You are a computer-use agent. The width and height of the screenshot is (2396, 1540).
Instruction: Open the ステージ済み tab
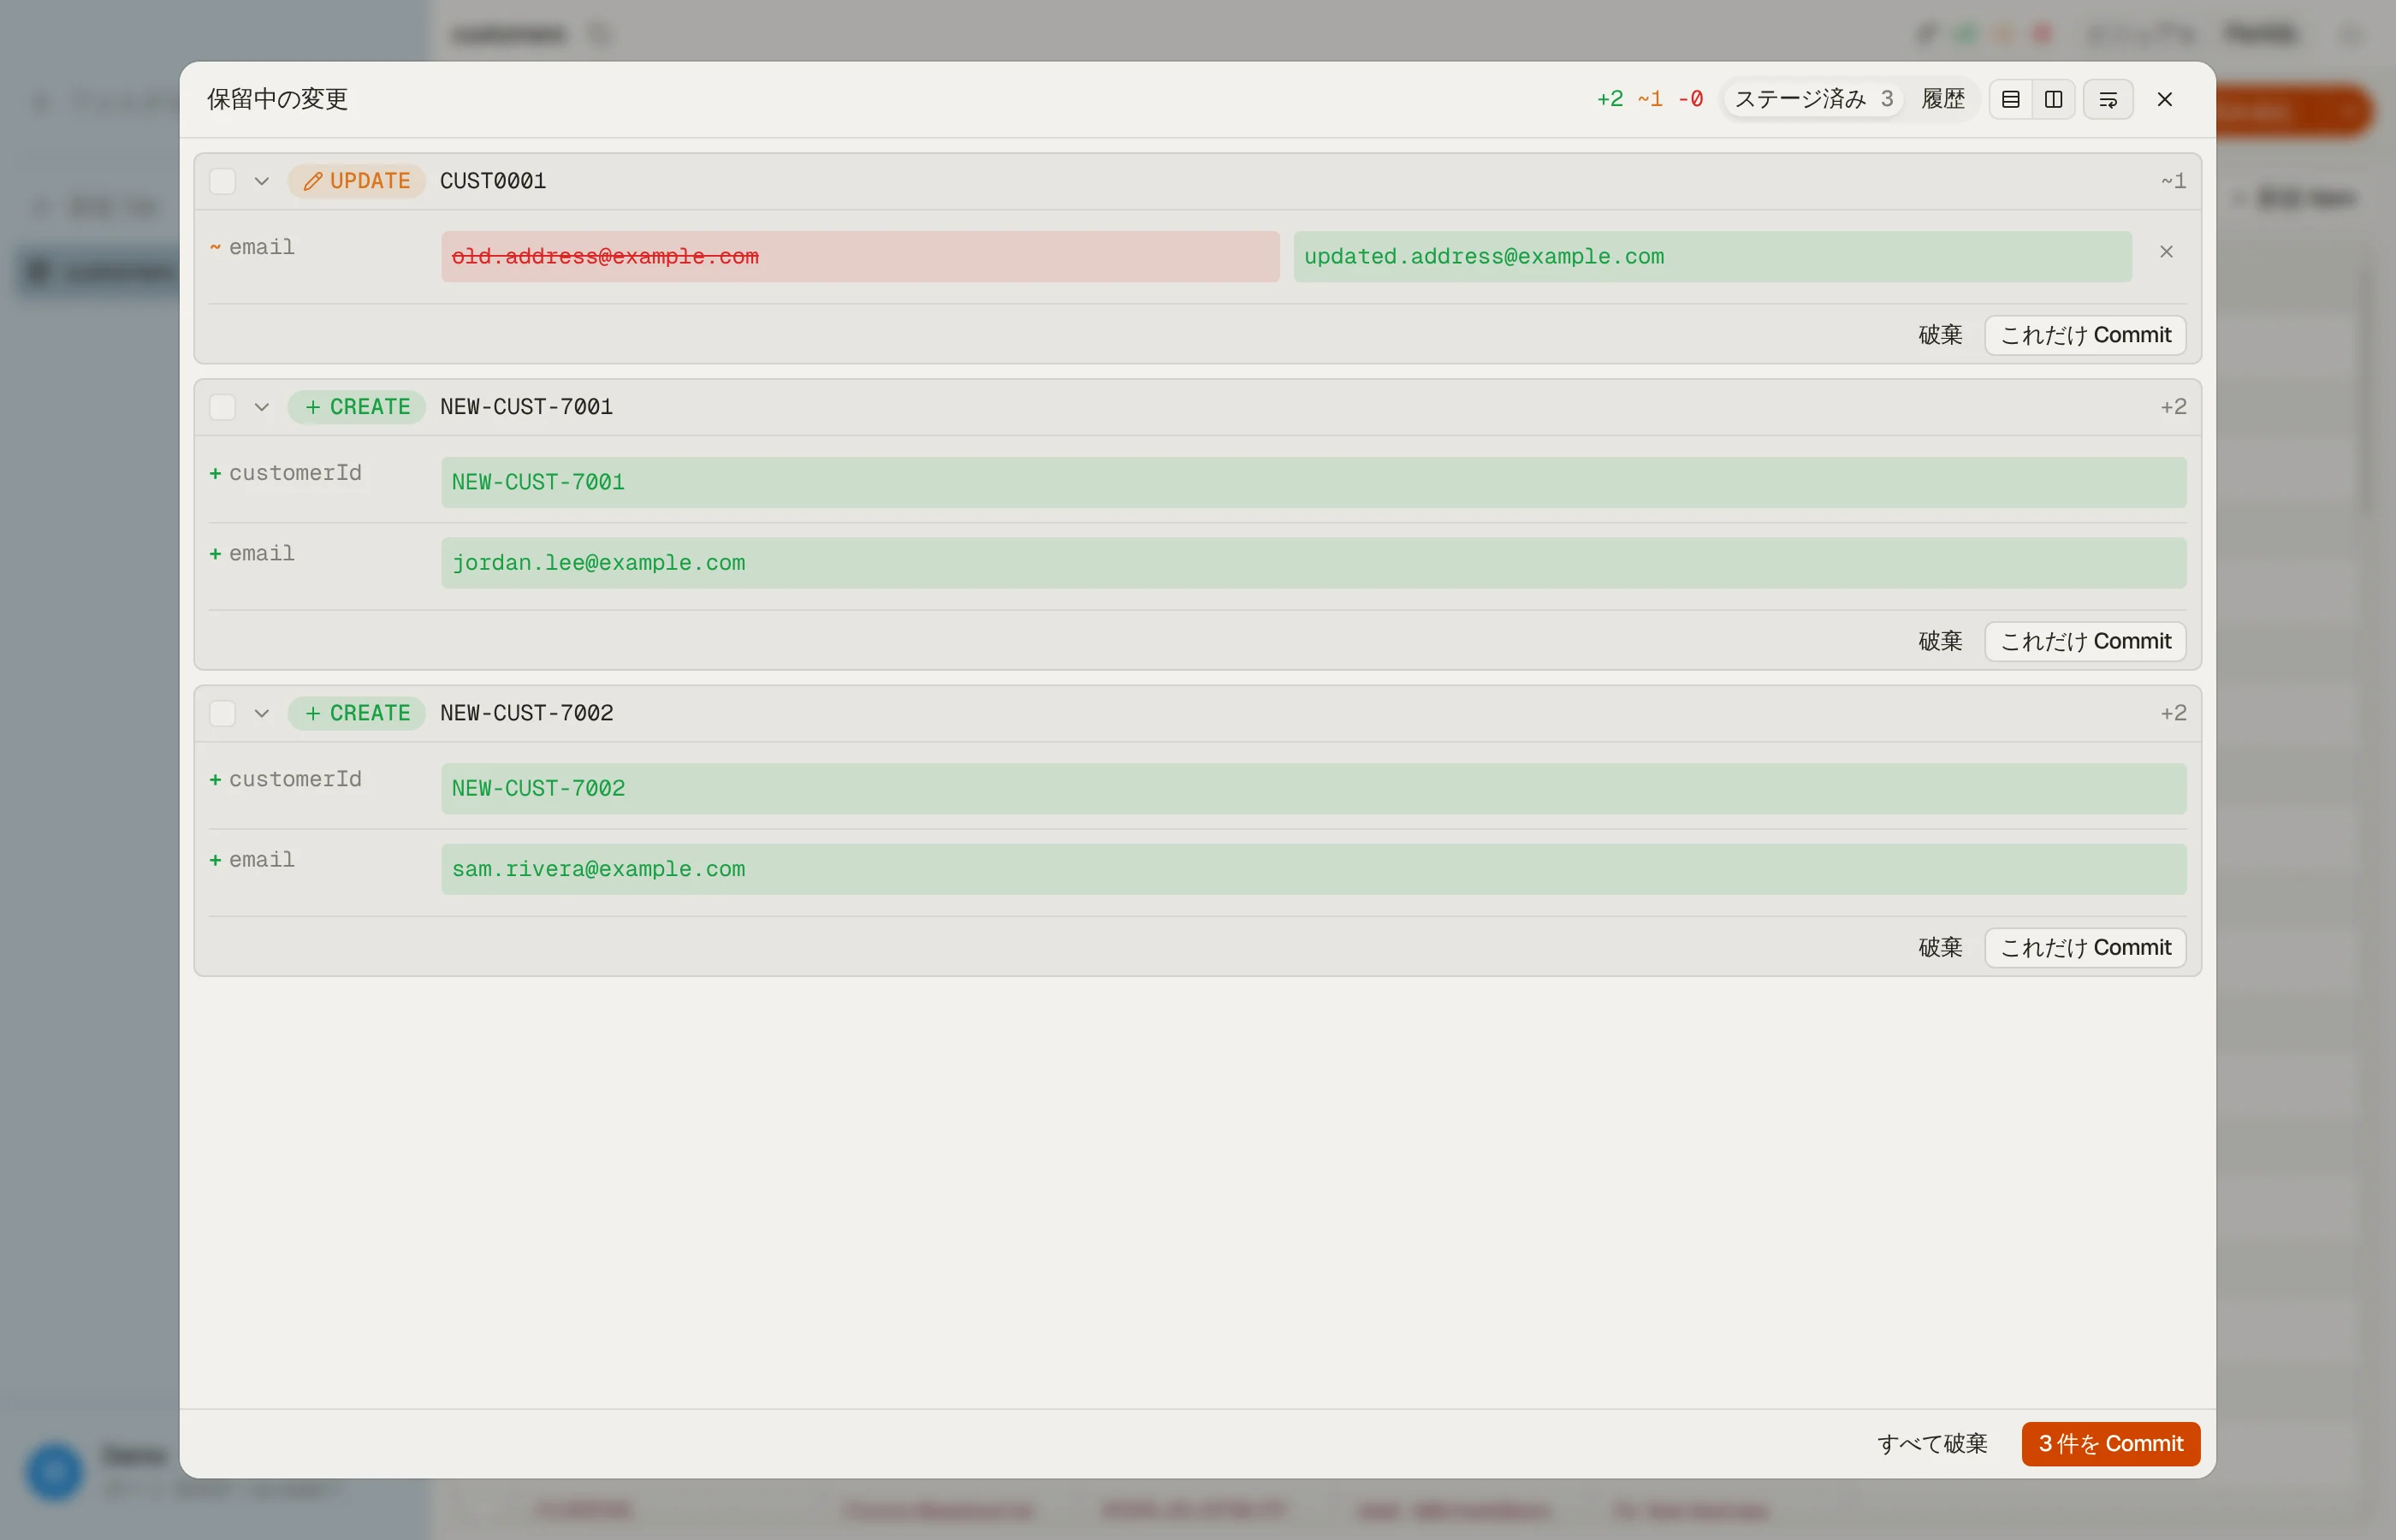coord(1813,99)
